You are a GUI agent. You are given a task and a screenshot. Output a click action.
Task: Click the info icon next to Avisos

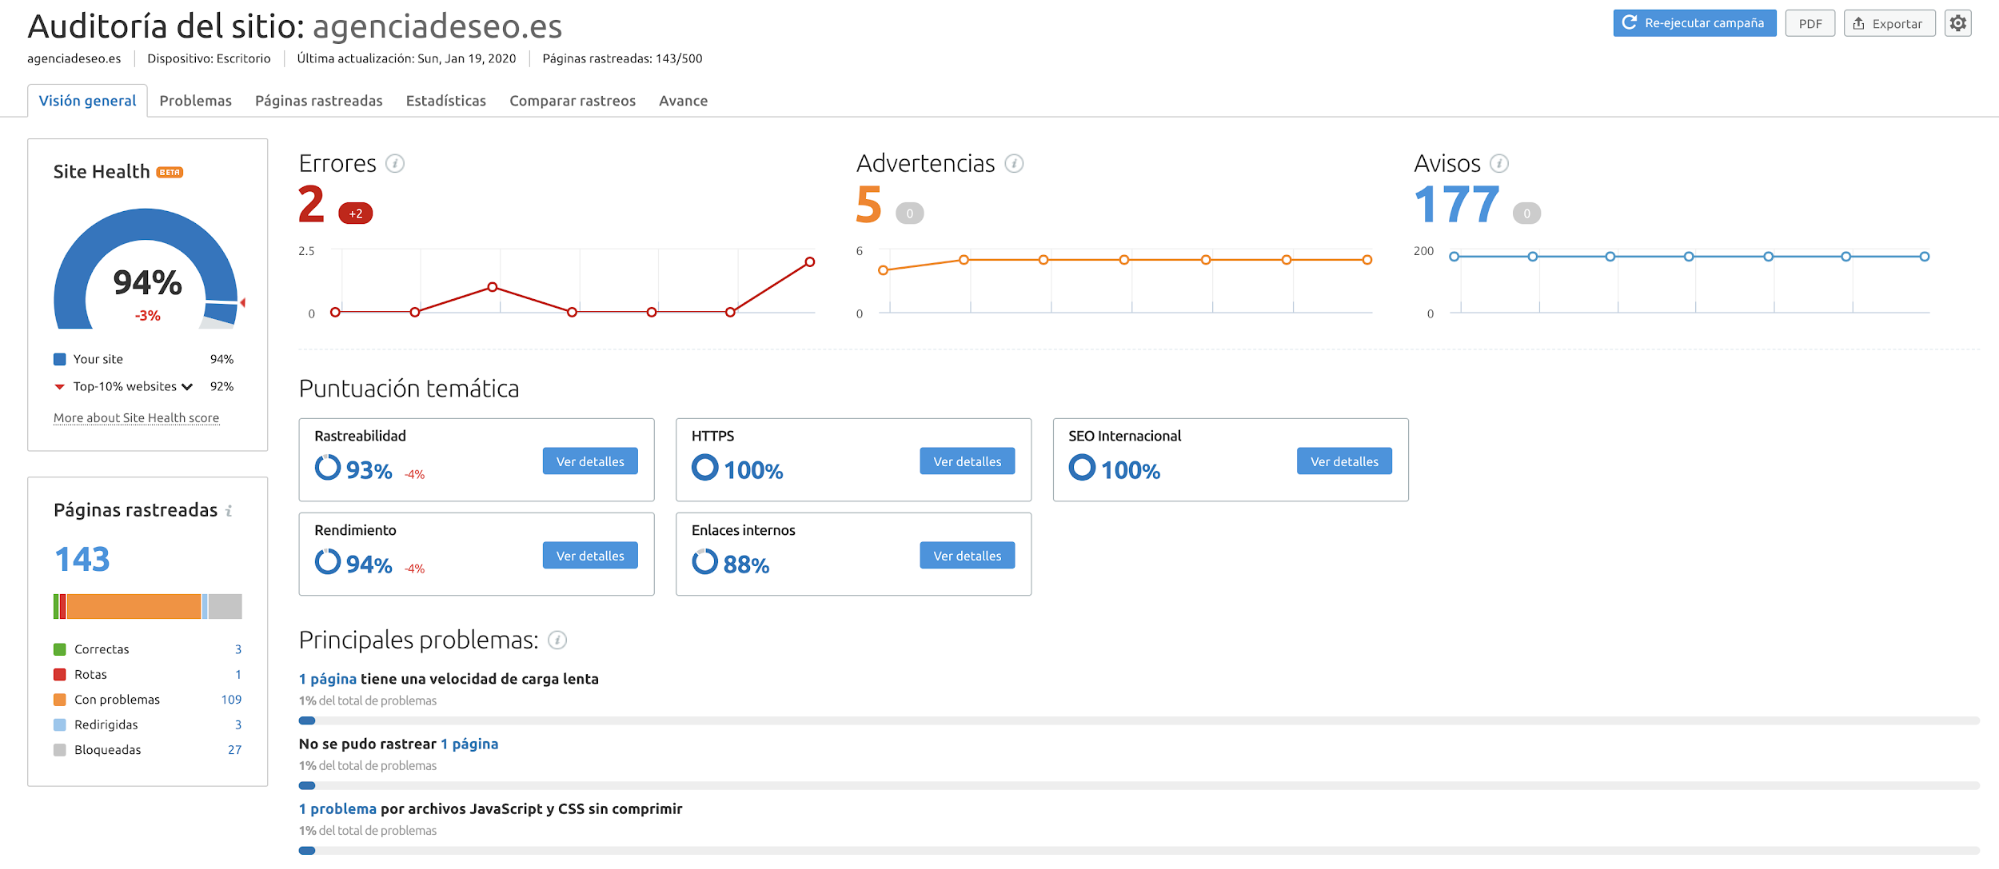pyautogui.click(x=1499, y=164)
